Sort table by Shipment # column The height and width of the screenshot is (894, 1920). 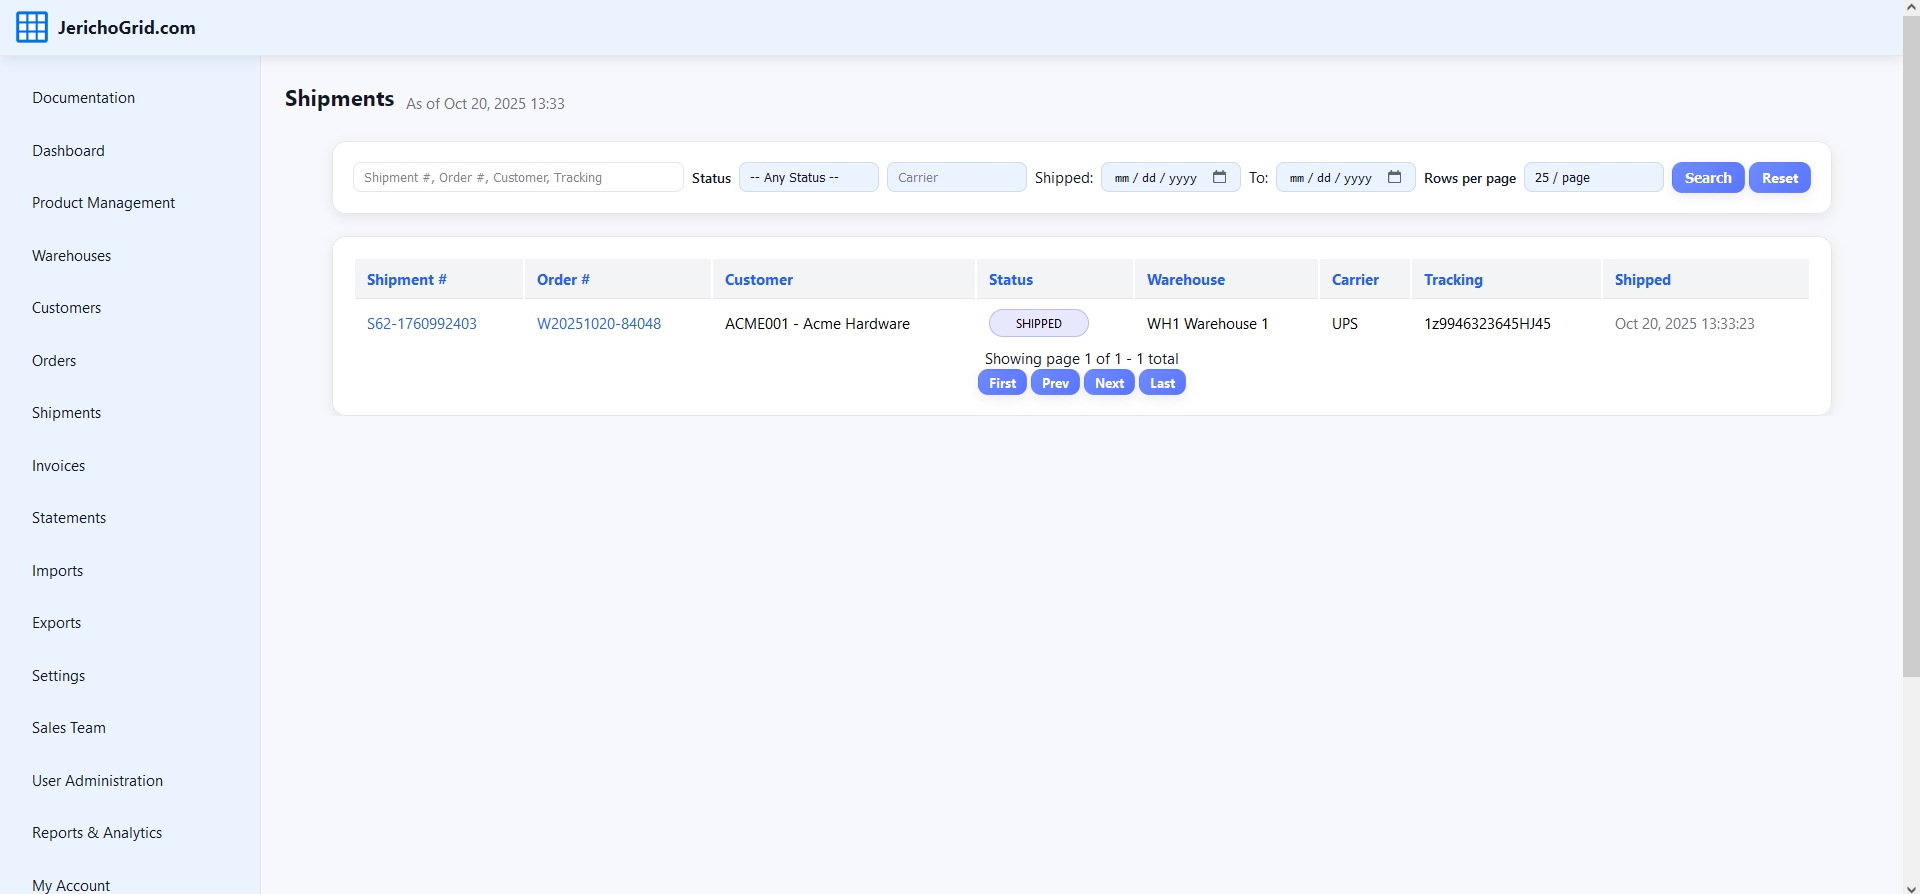coord(406,280)
